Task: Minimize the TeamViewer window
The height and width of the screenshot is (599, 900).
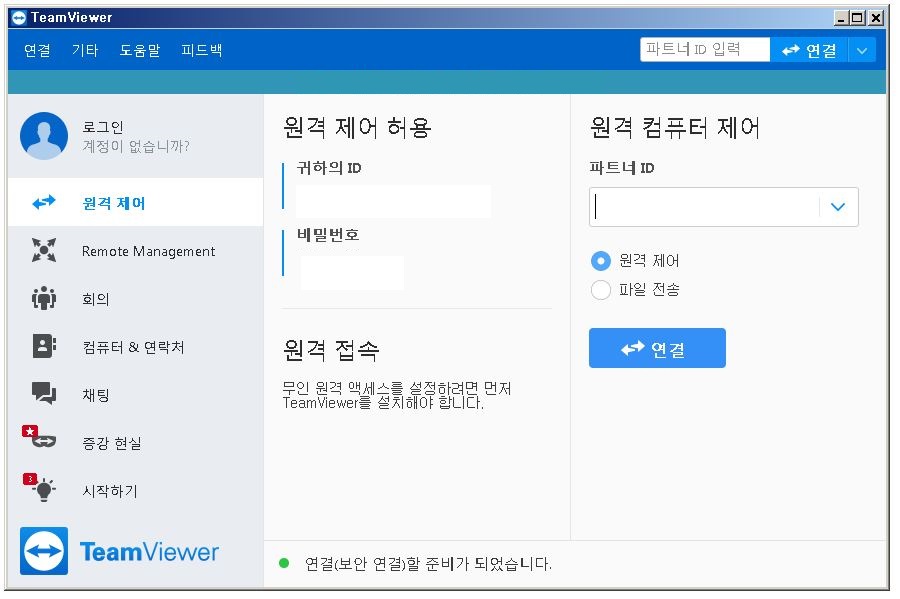Action: 841,18
